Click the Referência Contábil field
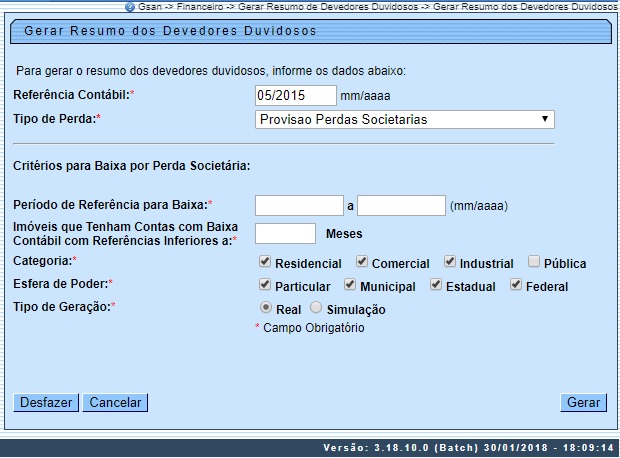Screen dimensions: 620x458 pos(296,96)
